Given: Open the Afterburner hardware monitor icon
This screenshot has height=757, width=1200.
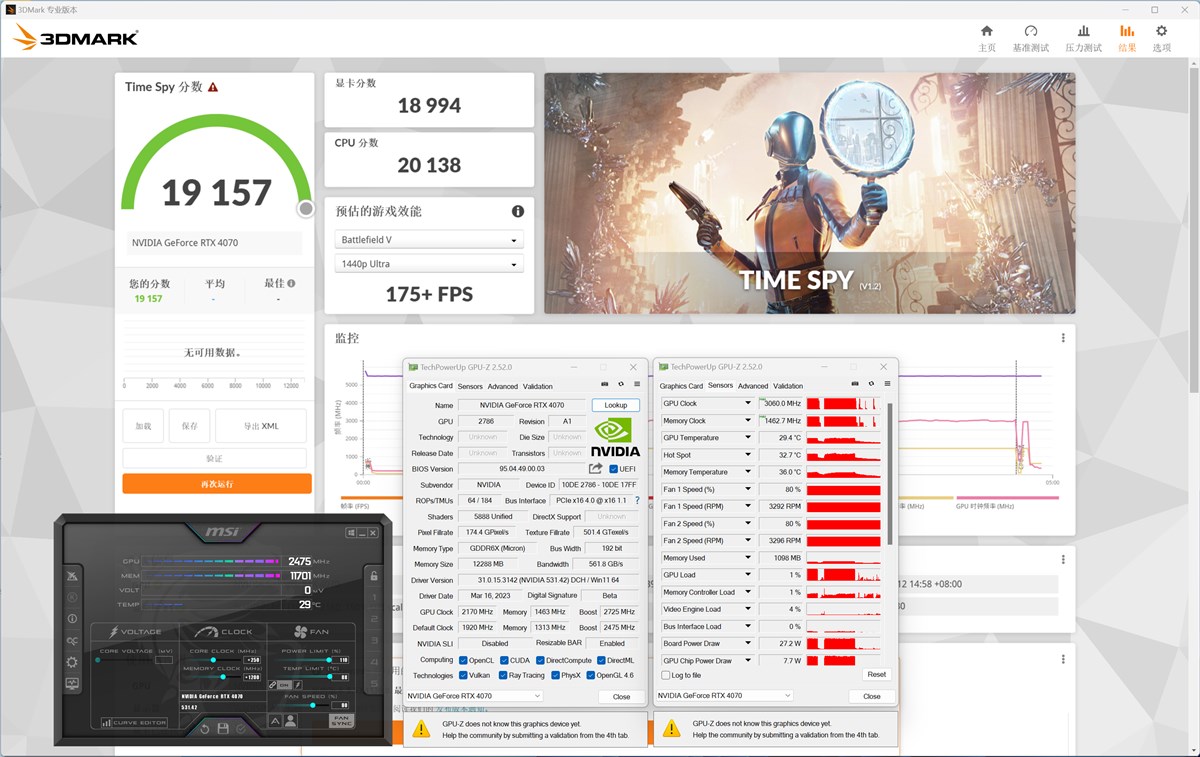Looking at the screenshot, I should pyautogui.click(x=72, y=683).
